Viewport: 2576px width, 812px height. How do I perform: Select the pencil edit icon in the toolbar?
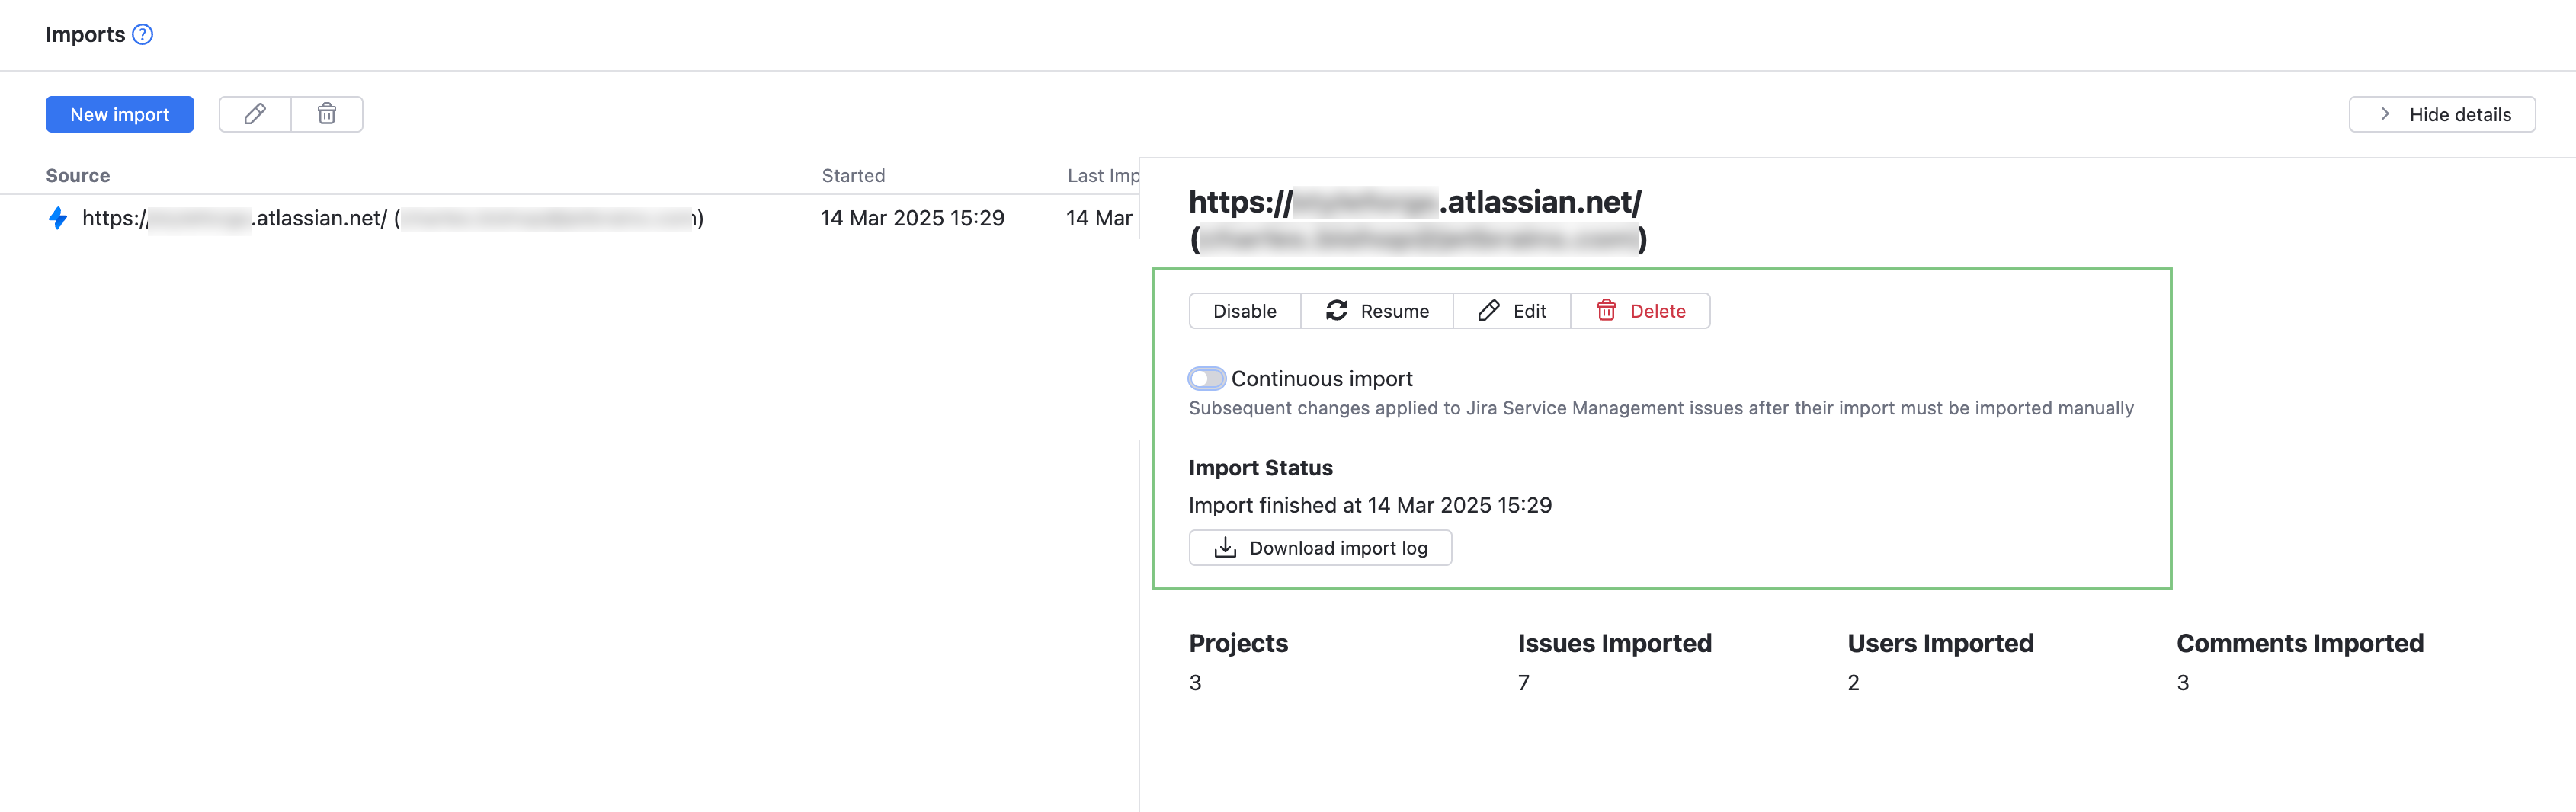coord(255,114)
